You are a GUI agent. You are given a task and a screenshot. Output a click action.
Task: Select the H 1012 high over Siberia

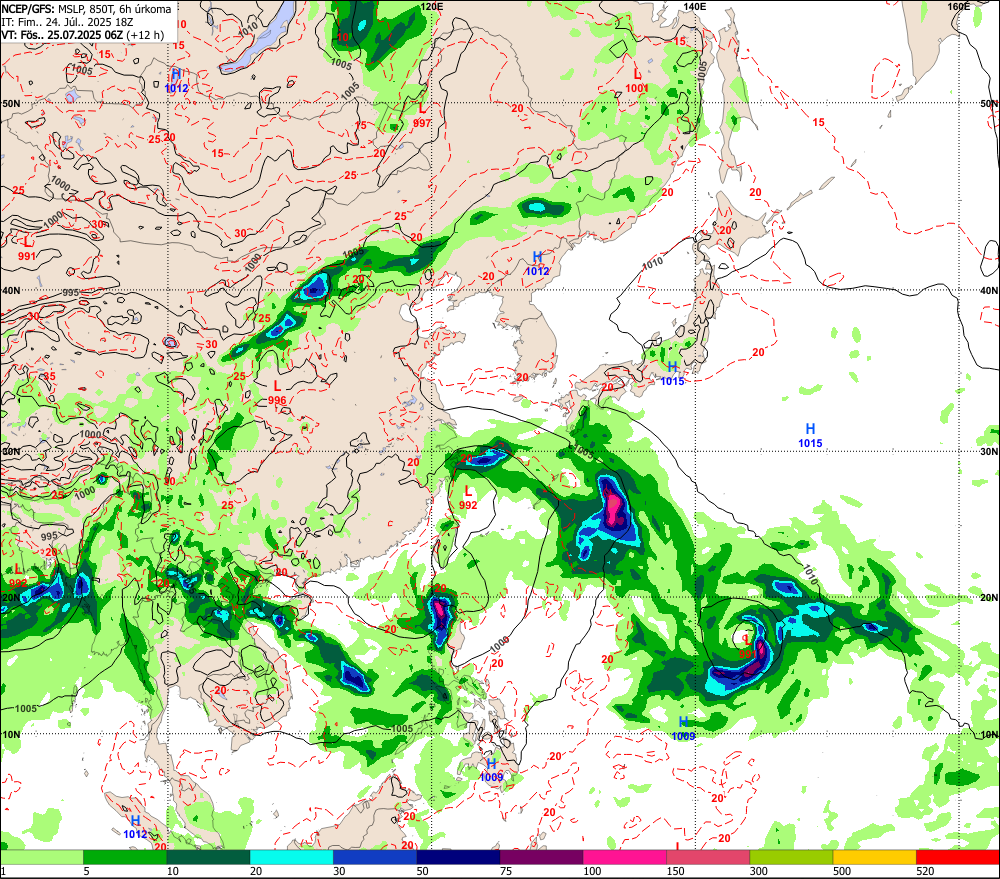coord(177,81)
